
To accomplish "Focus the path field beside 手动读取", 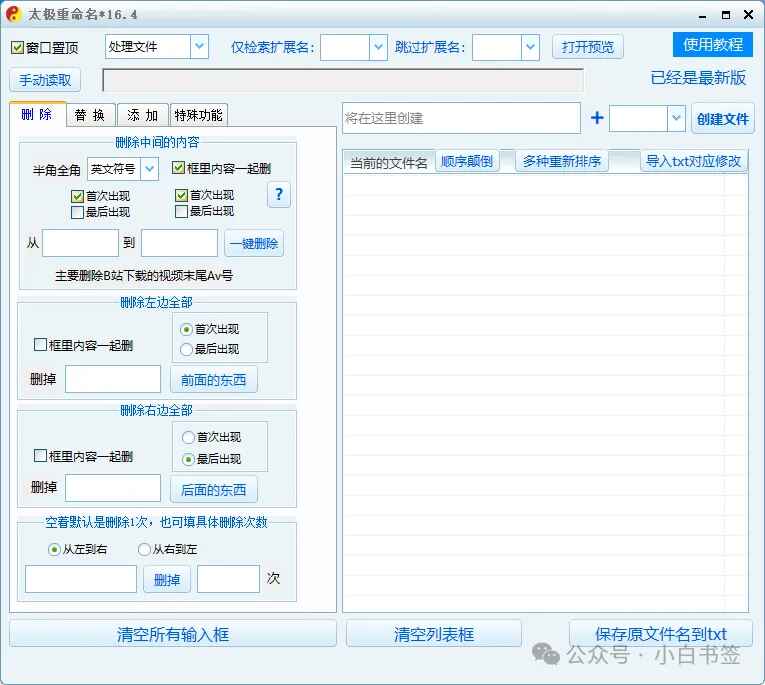I will pyautogui.click(x=343, y=80).
